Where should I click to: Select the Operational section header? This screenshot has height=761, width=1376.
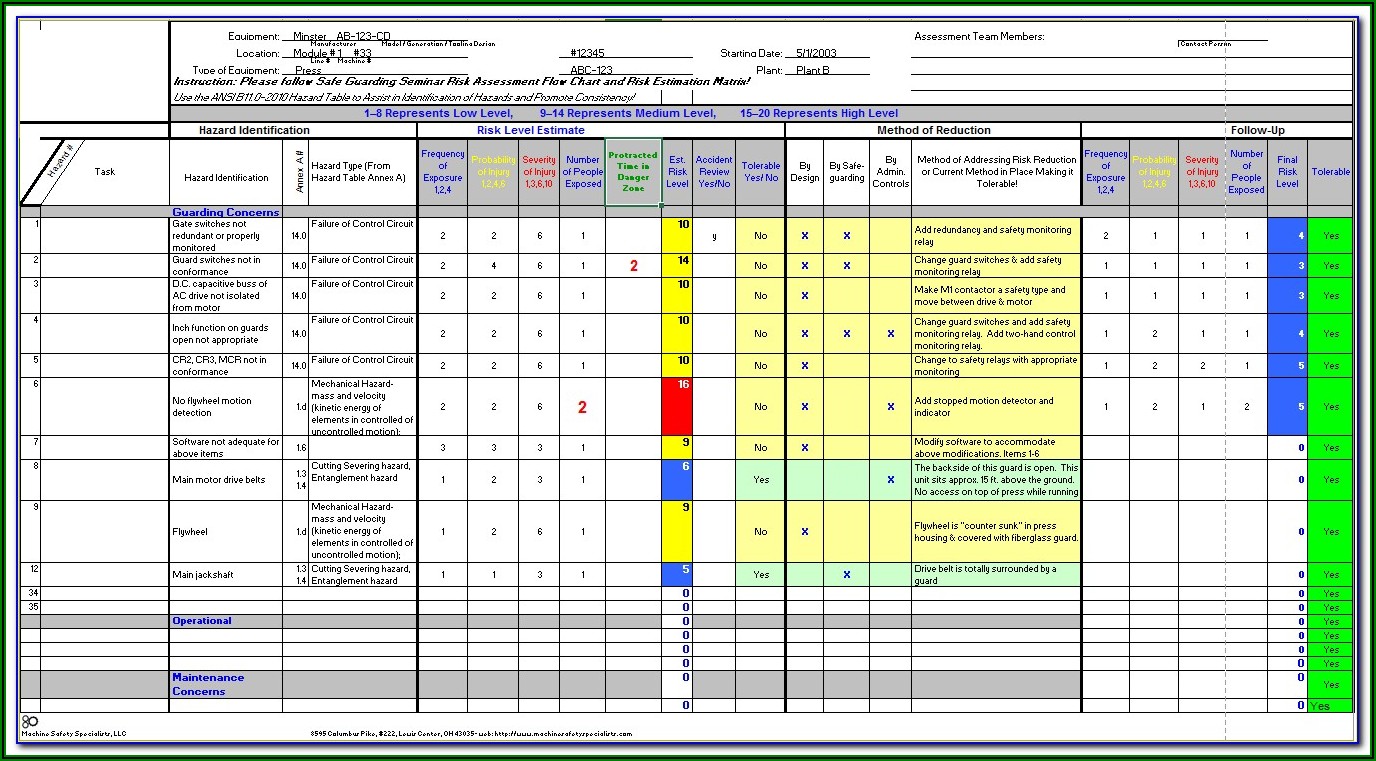coord(202,621)
